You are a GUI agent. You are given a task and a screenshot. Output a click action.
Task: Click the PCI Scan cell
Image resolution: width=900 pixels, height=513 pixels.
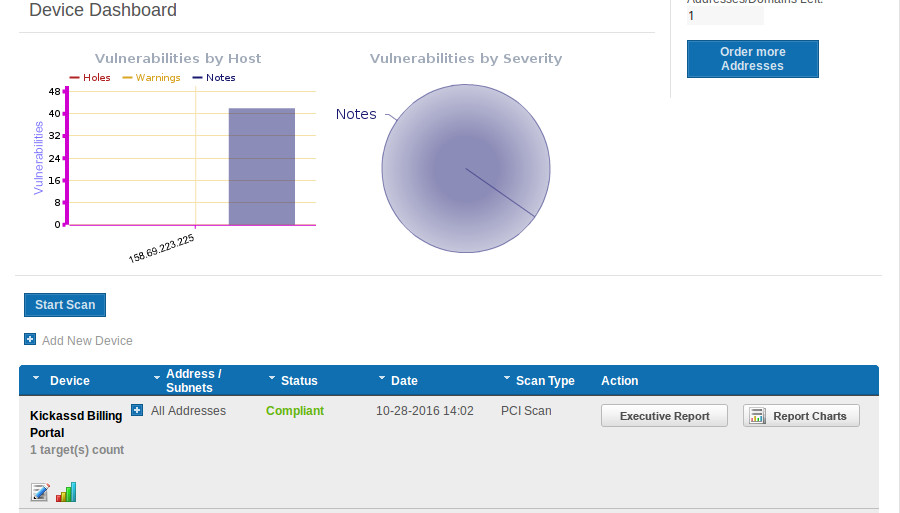click(x=526, y=411)
